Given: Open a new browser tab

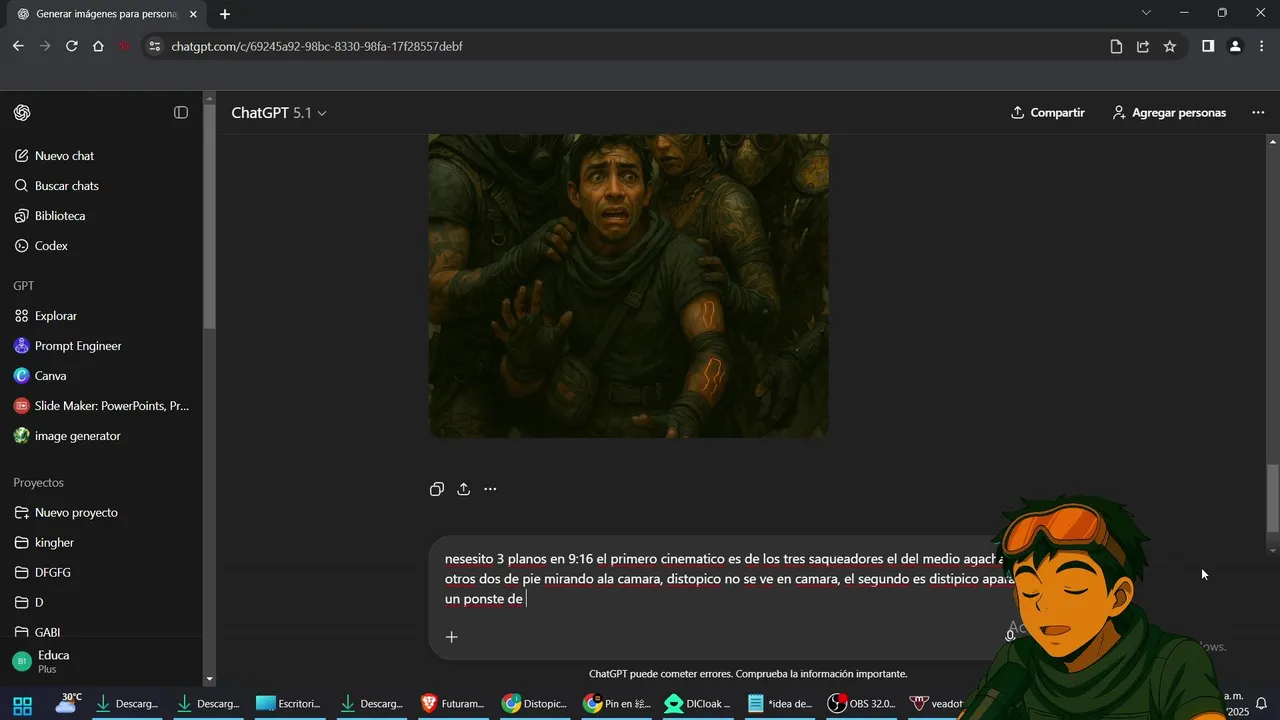Looking at the screenshot, I should pyautogui.click(x=225, y=14).
